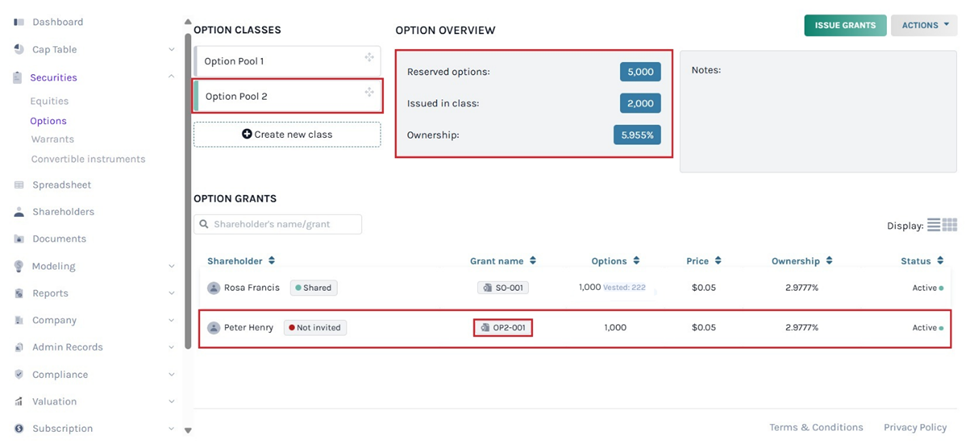
Task: Collapse the Securities menu chevron
Action: [x=171, y=77]
